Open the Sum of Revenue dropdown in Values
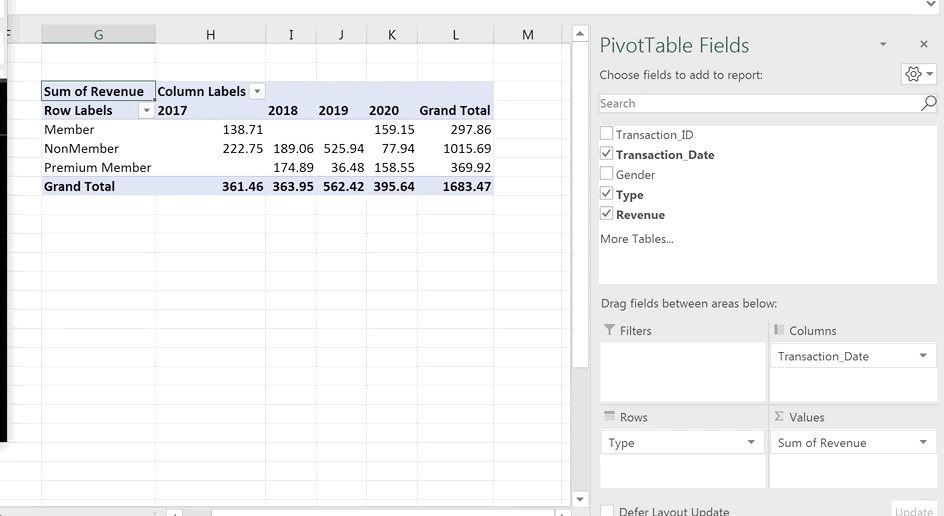Screen dimensions: 944x516 pos(923,443)
